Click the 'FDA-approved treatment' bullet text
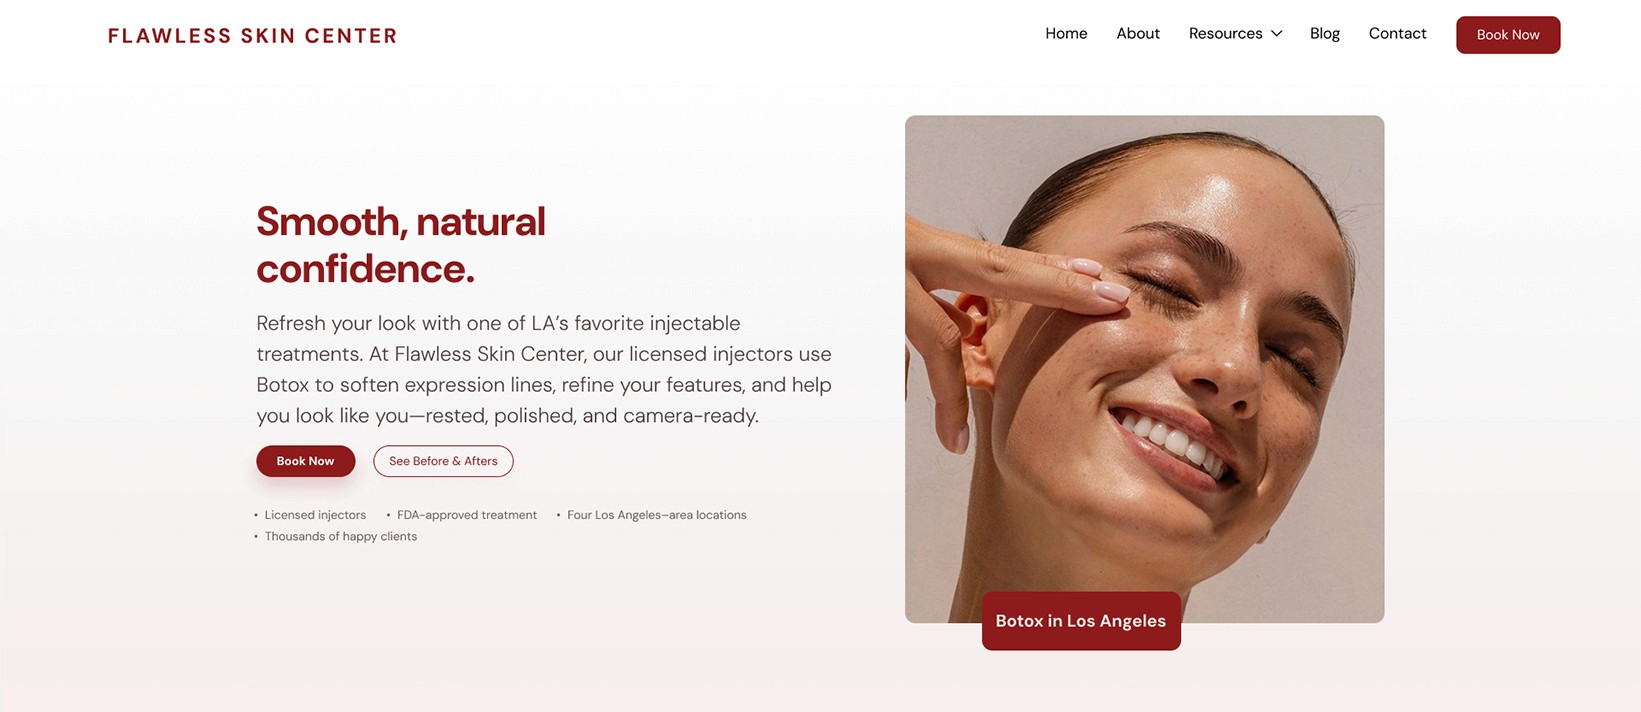Image resolution: width=1641 pixels, height=712 pixels. point(467,515)
